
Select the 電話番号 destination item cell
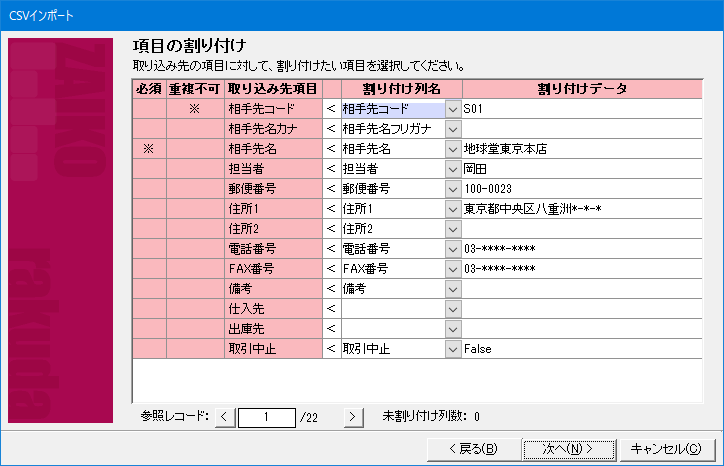coord(273,249)
